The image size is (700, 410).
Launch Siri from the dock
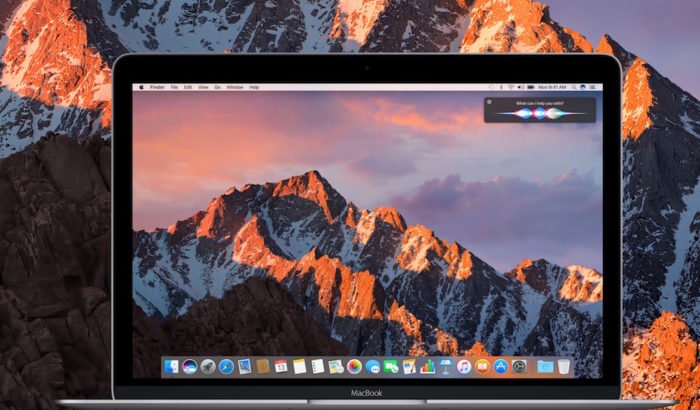pyautogui.click(x=189, y=367)
